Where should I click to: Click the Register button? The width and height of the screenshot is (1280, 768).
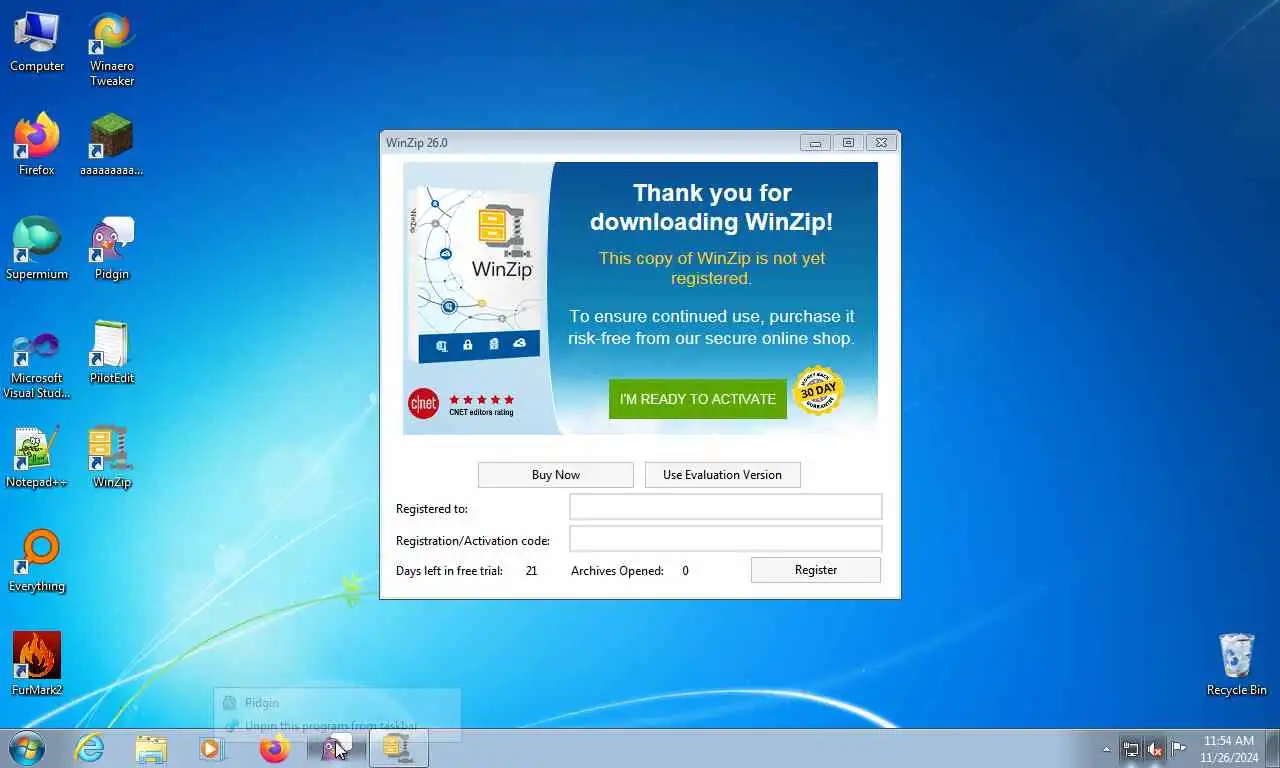(816, 570)
